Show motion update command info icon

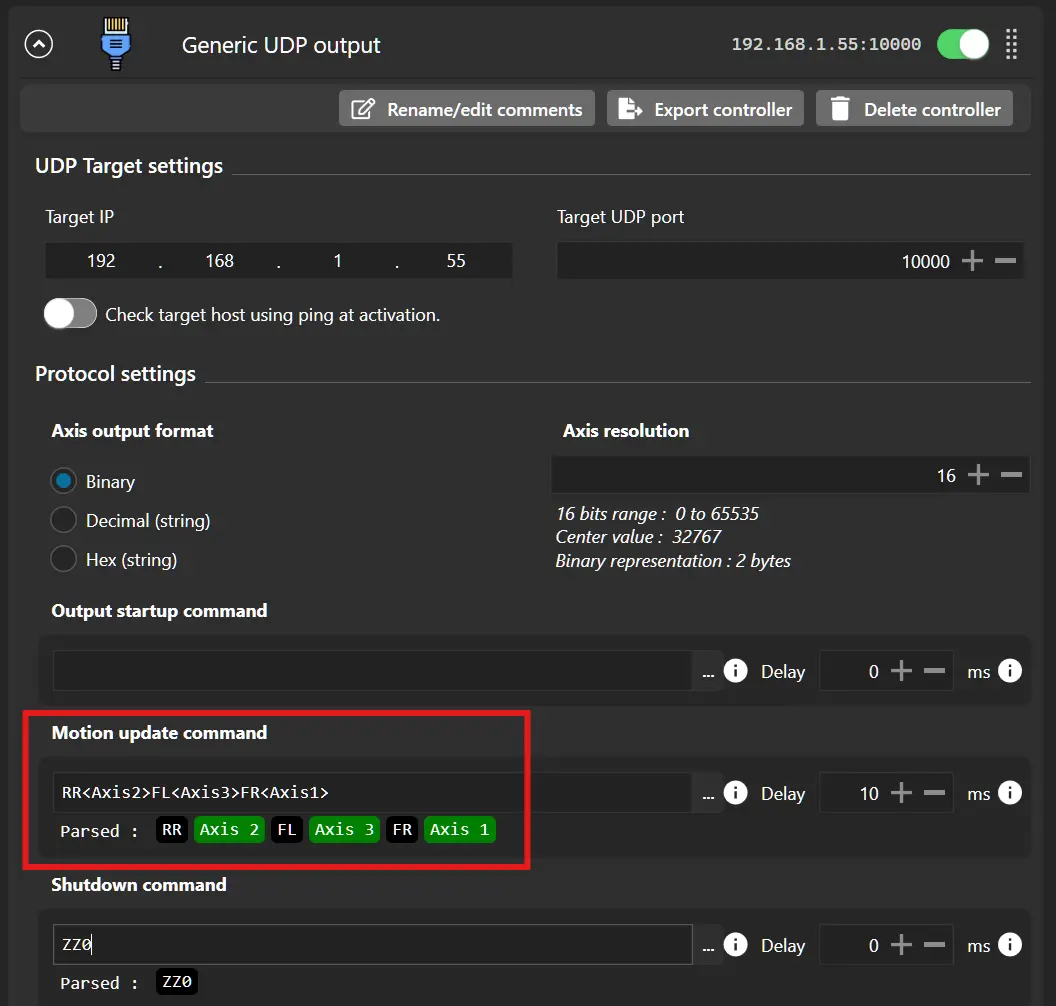[x=735, y=793]
